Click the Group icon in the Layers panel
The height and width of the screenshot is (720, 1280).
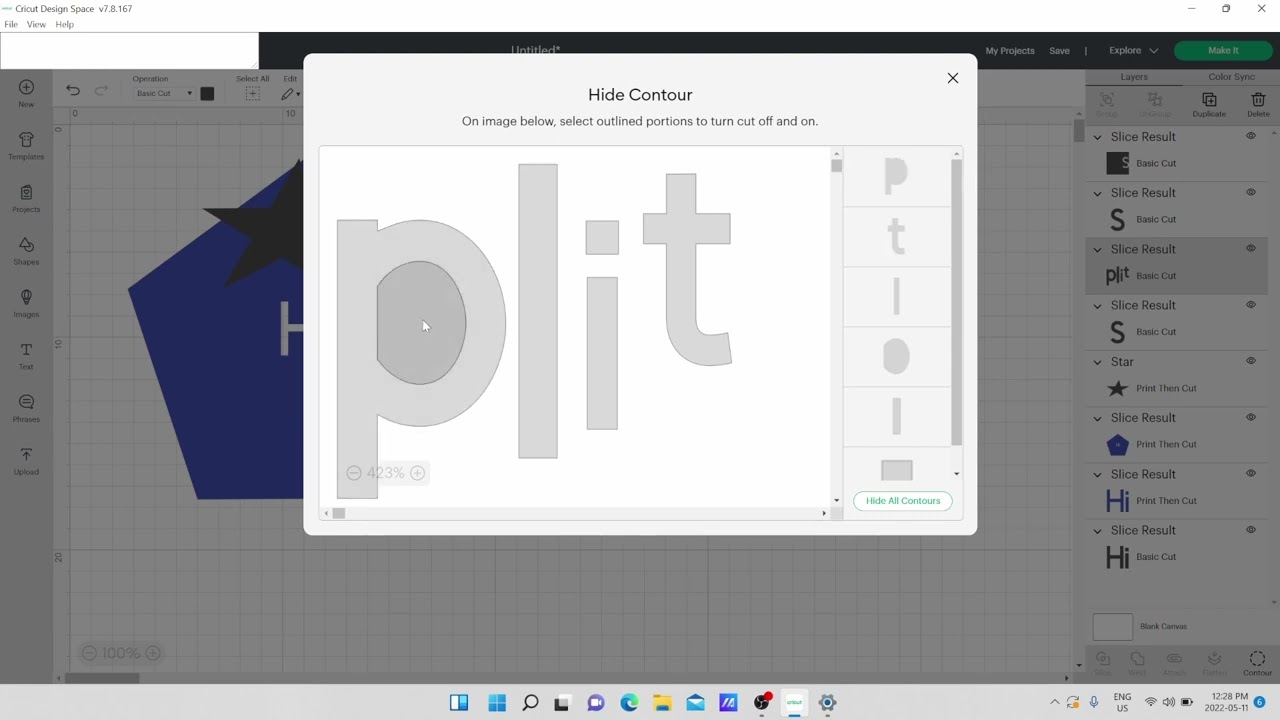pos(1107,100)
